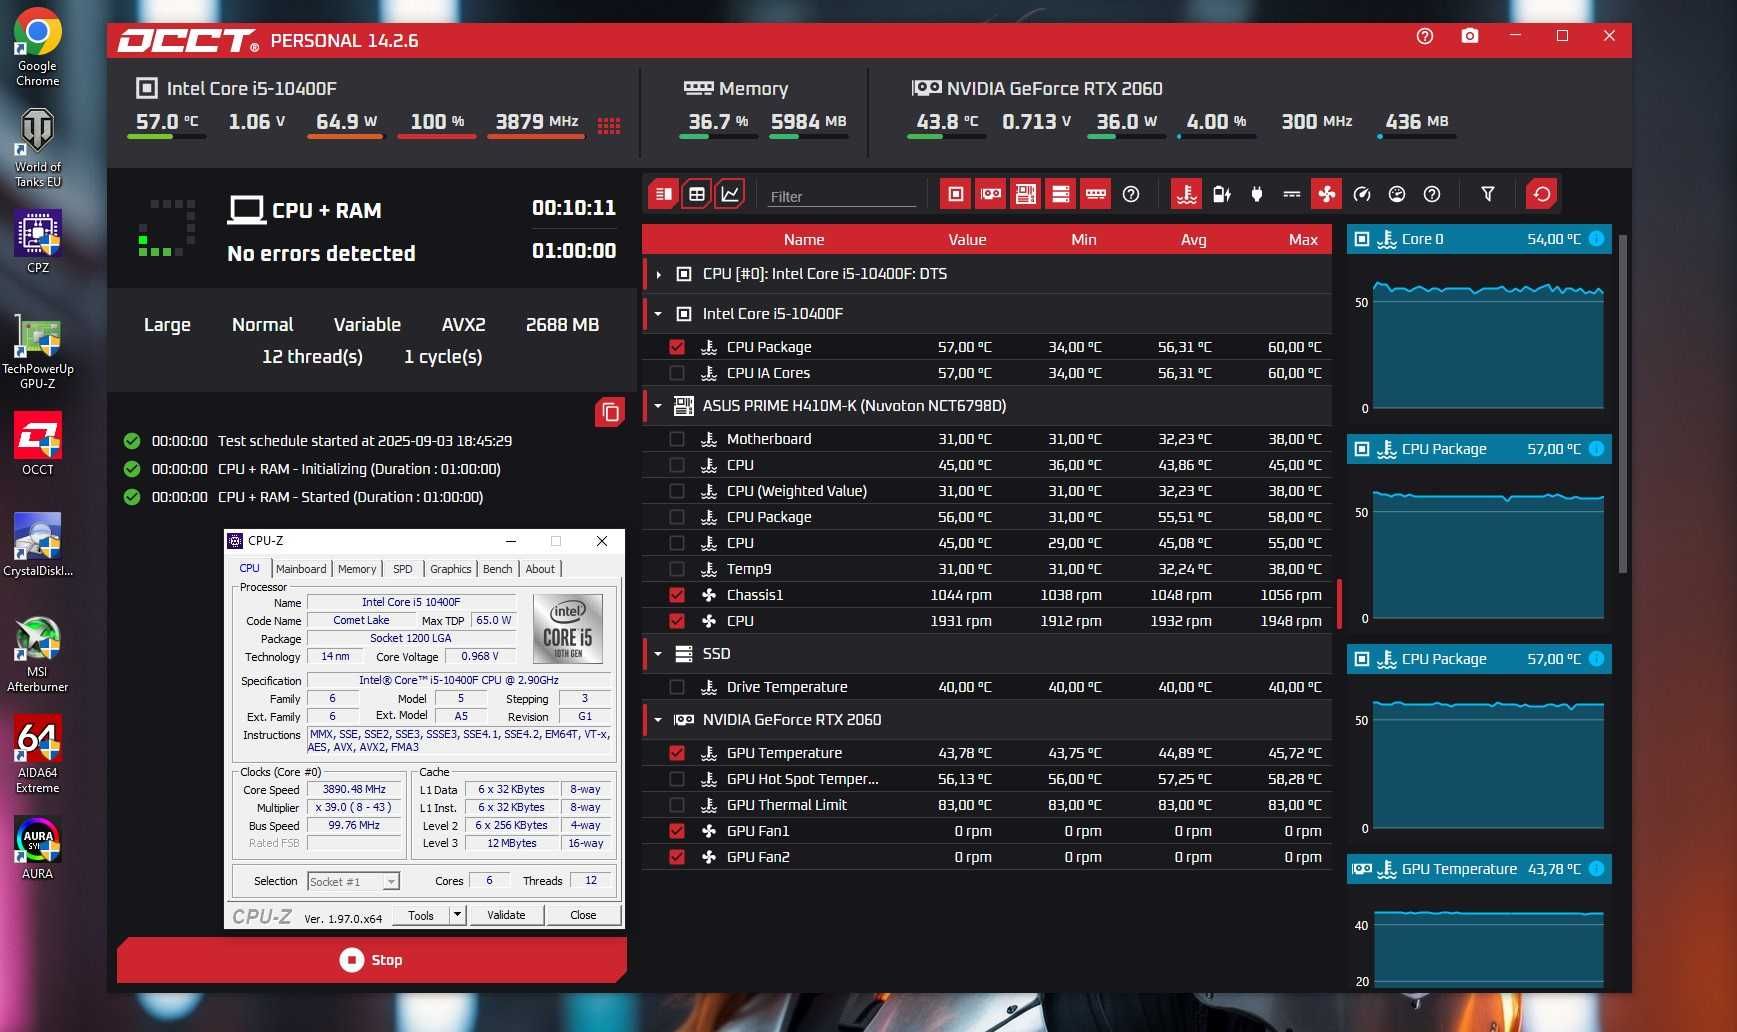Image resolution: width=1737 pixels, height=1032 pixels.
Task: Check the Motherboard temperature checkbox
Action: point(677,439)
